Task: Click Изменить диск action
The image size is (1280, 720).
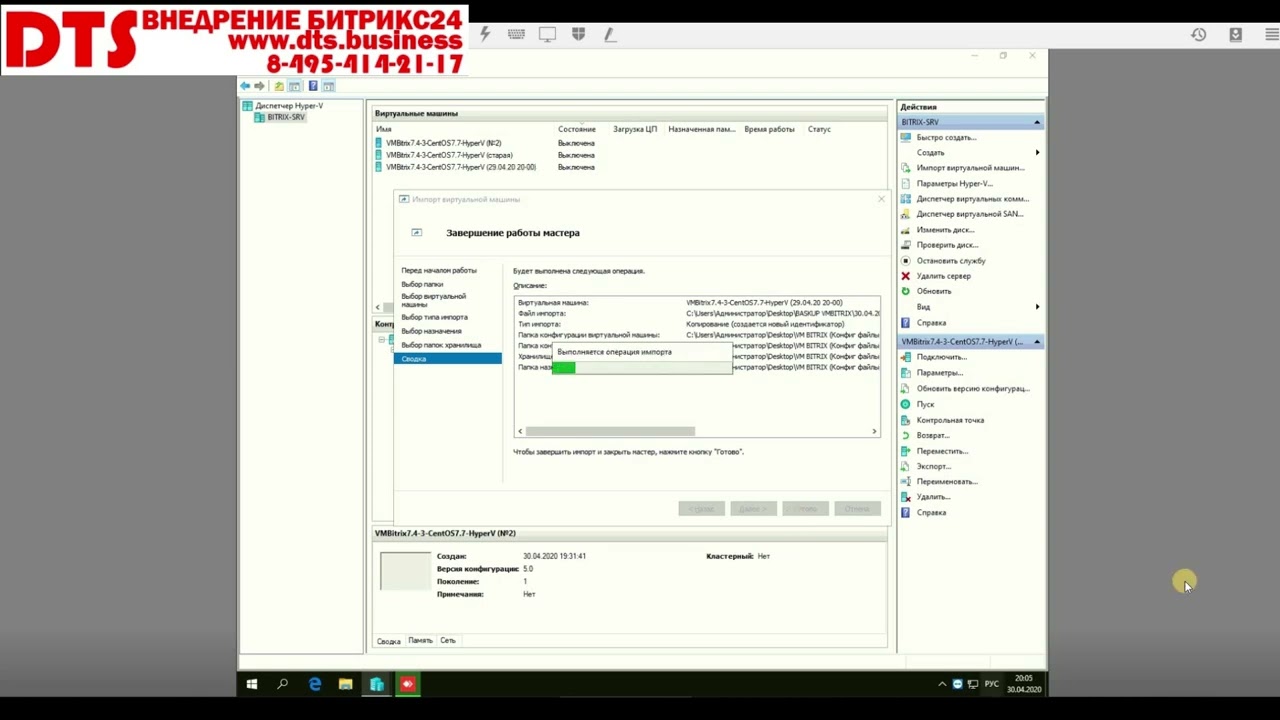Action: (x=945, y=230)
